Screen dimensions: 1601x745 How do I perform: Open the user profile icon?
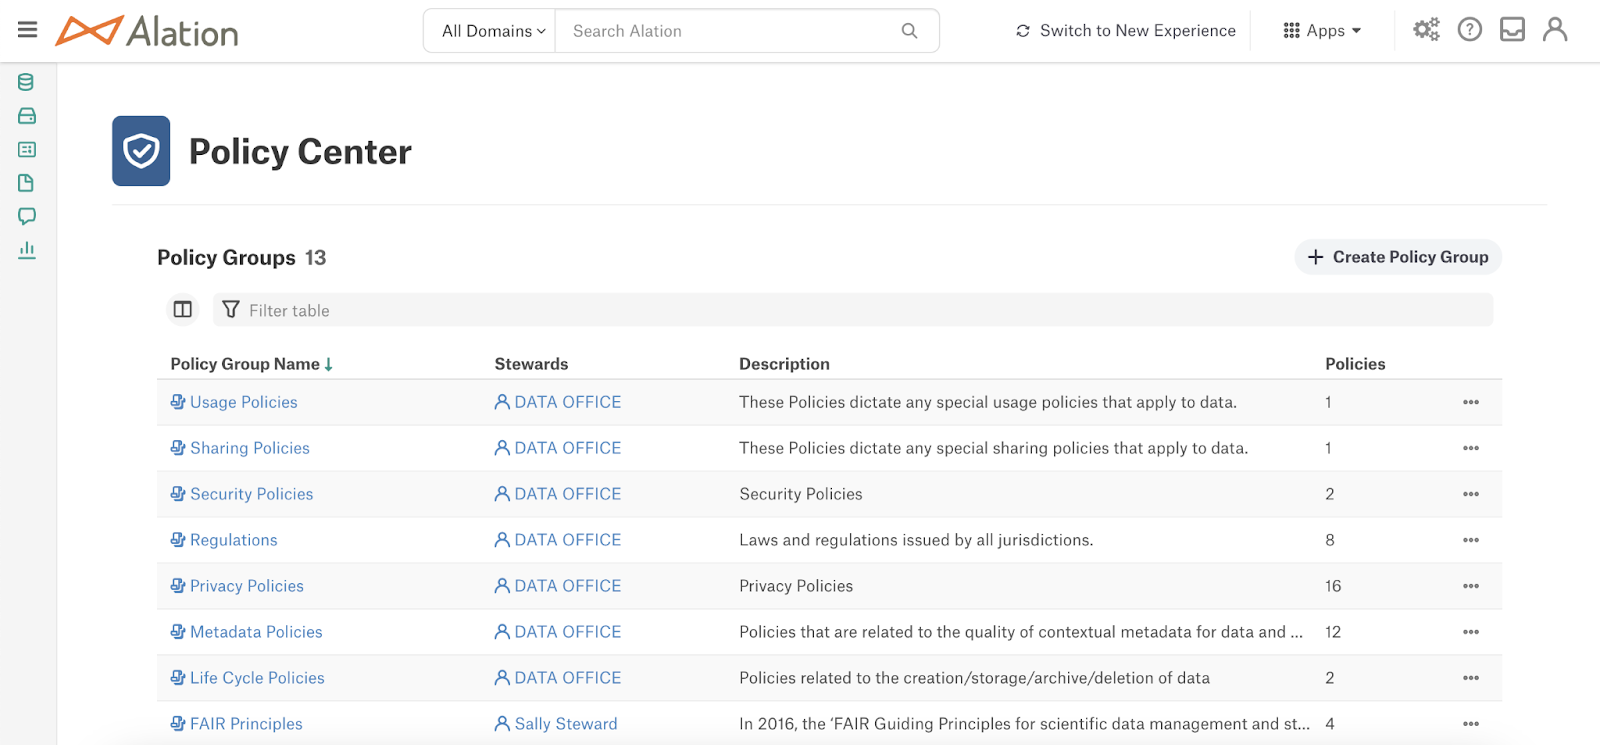click(1555, 30)
